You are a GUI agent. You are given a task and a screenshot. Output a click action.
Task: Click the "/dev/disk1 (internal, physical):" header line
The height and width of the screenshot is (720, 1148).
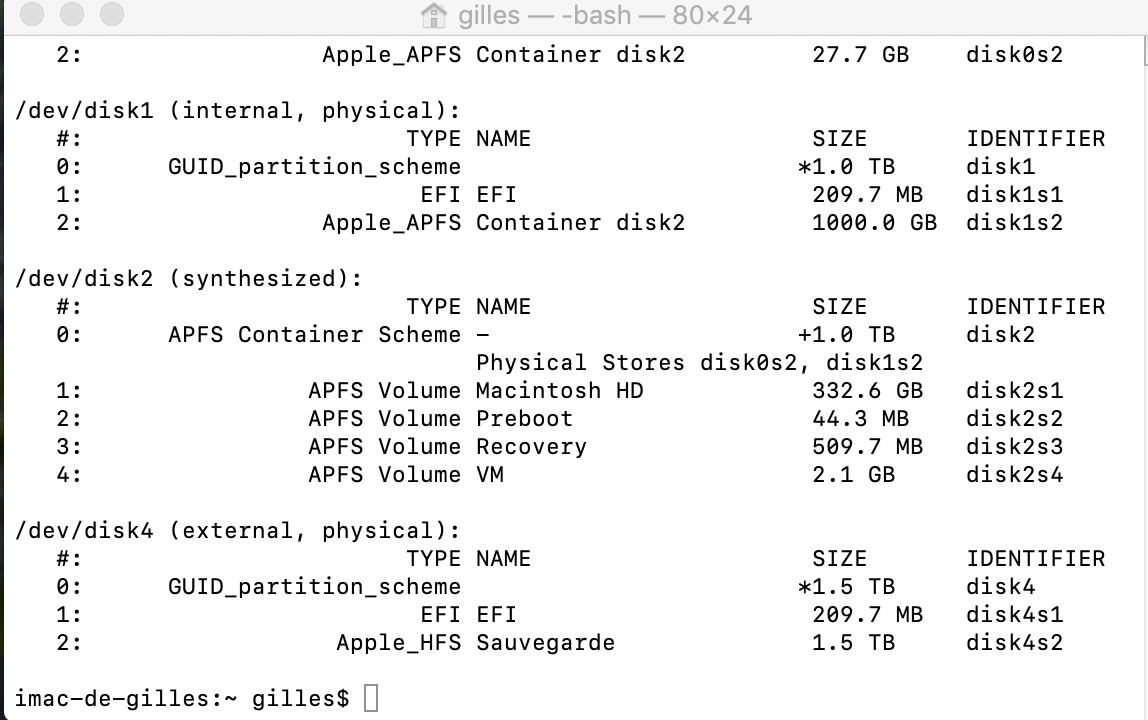237,111
